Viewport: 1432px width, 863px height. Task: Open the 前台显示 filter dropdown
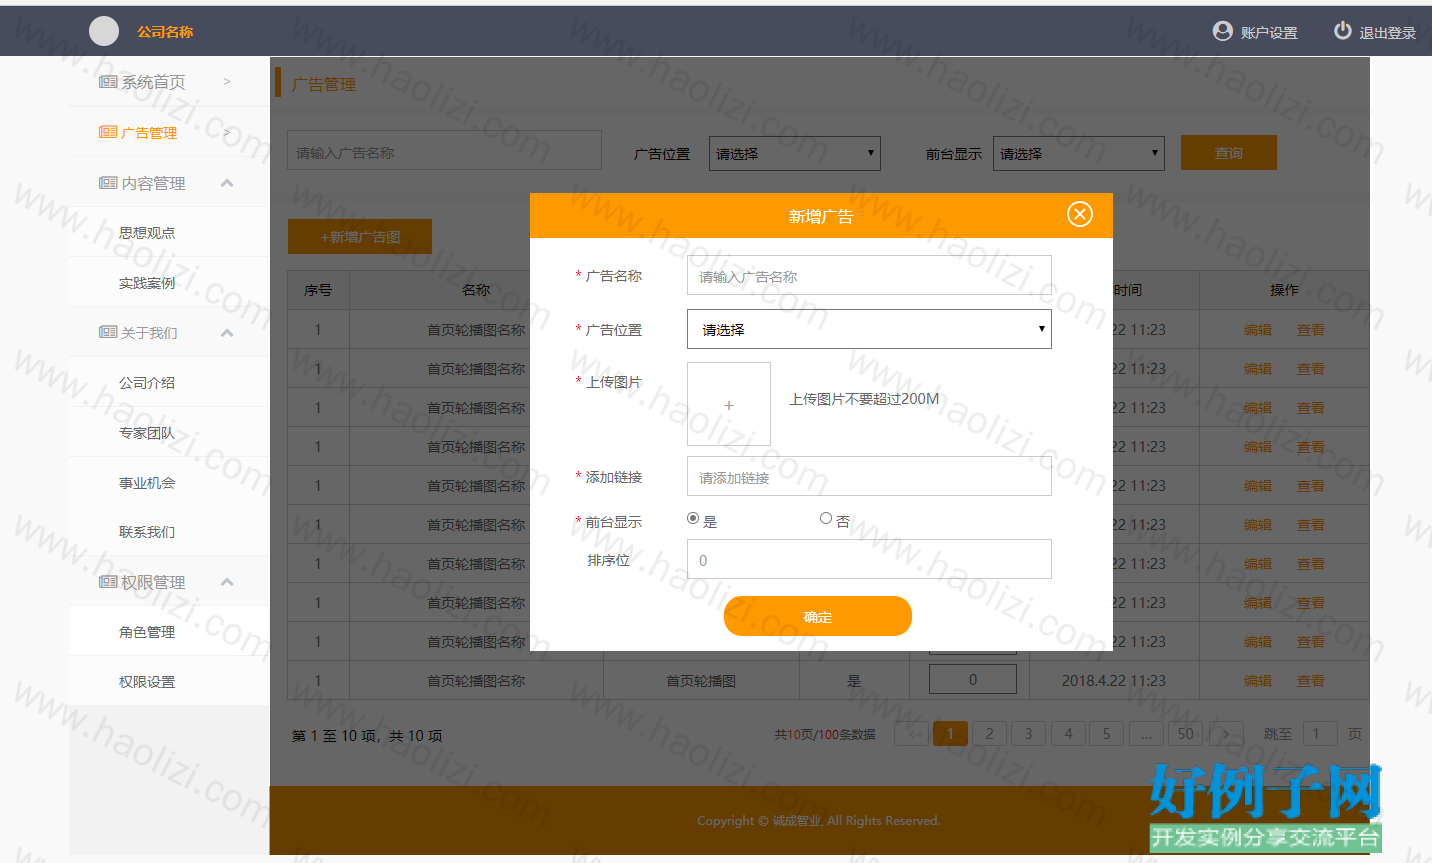1079,153
